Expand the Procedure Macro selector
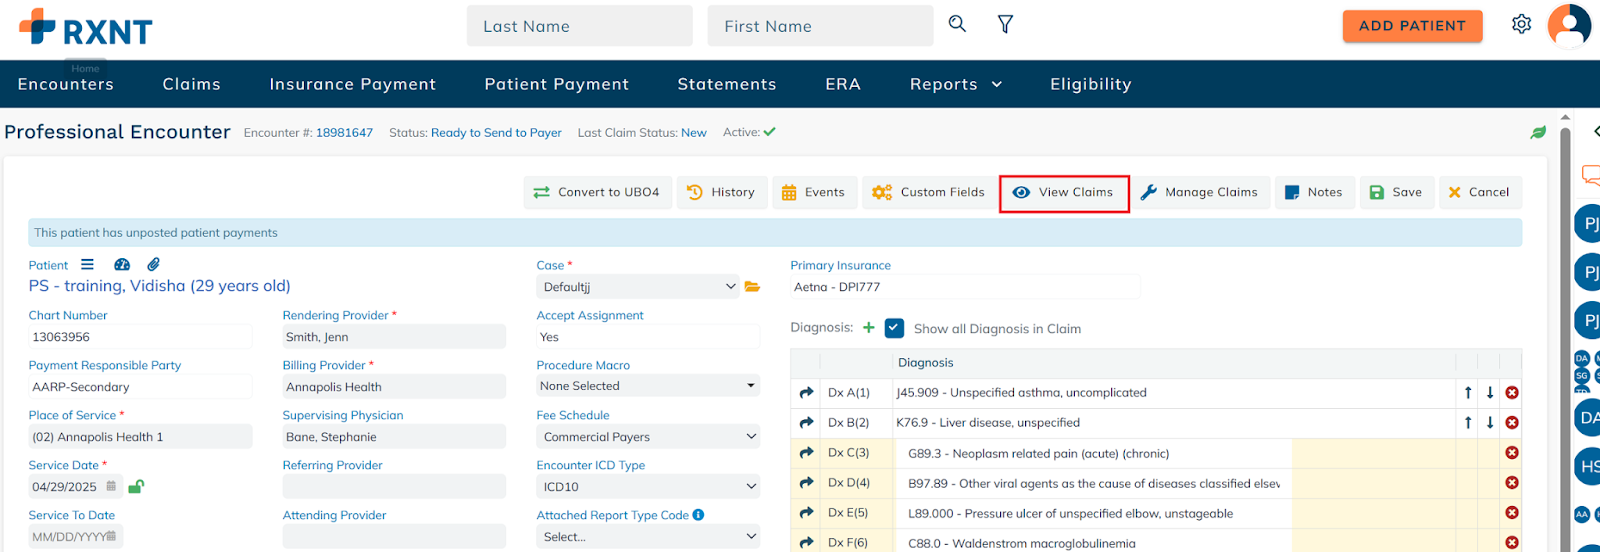The image size is (1600, 552). pyautogui.click(x=648, y=386)
